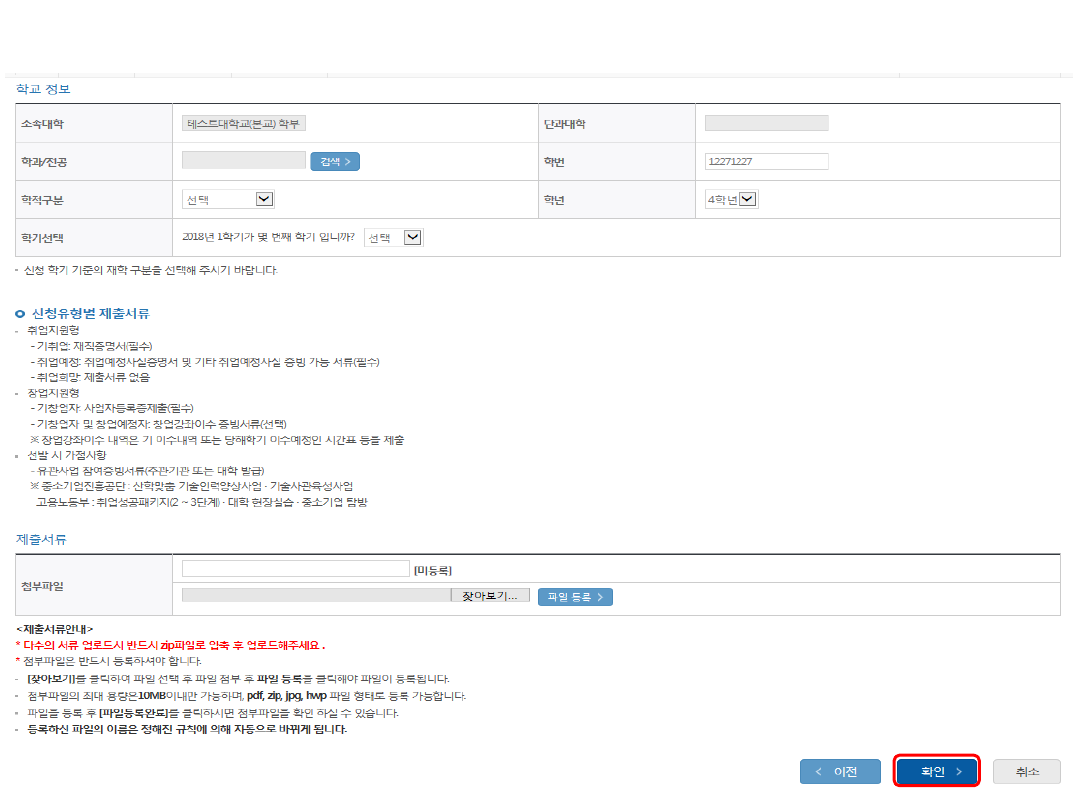Go back with the 이전 button
The image size is (1080, 810).
pyautogui.click(x=840, y=772)
